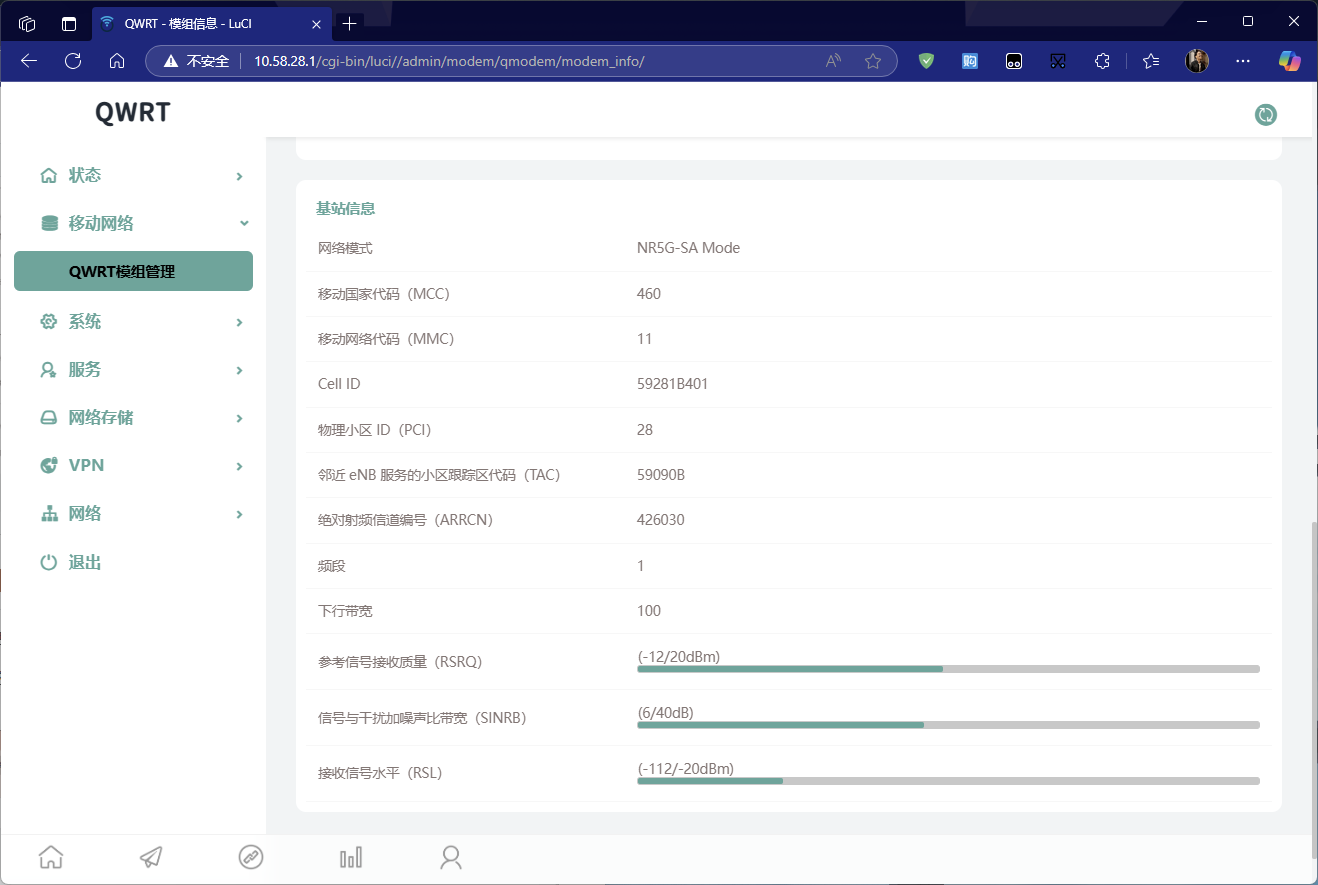Image resolution: width=1318 pixels, height=885 pixels.
Task: Click the SINRB progress bar
Action: pyautogui.click(x=948, y=724)
